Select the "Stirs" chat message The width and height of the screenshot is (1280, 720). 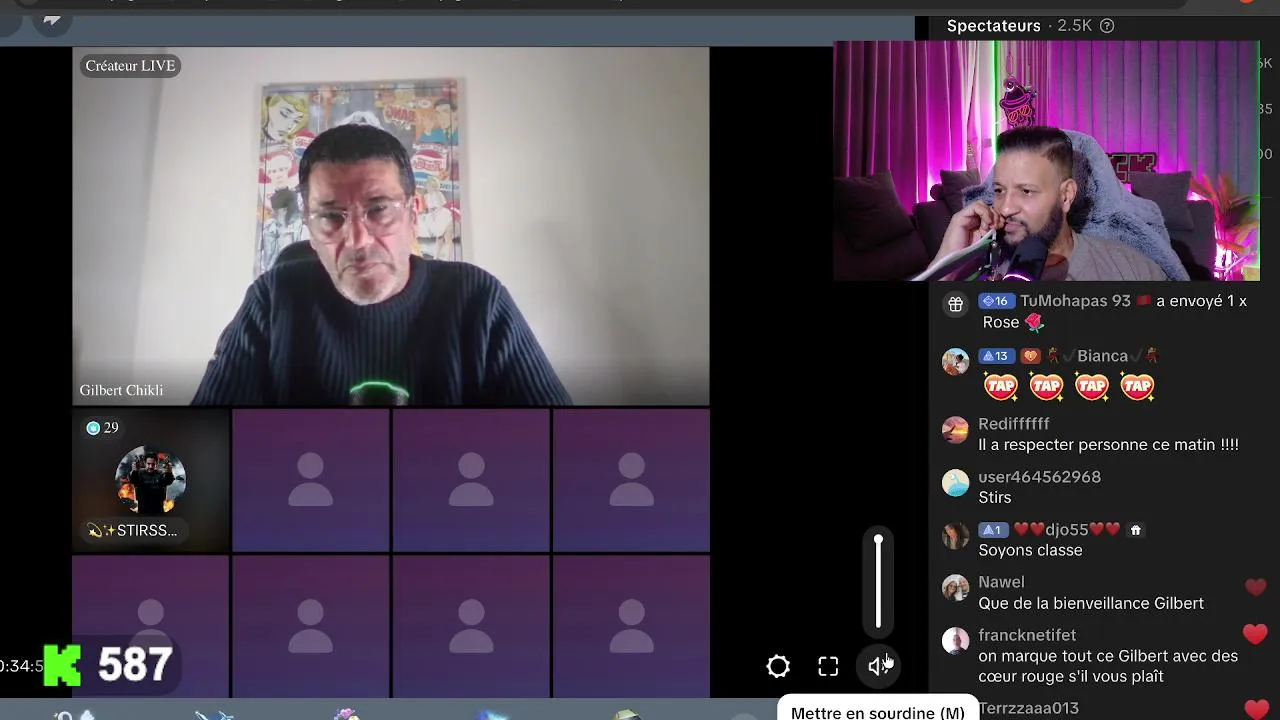click(x=995, y=498)
